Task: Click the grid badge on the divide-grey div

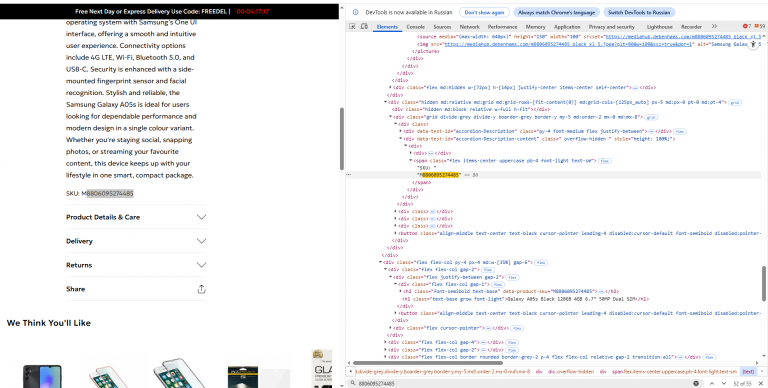Action: 651,118
